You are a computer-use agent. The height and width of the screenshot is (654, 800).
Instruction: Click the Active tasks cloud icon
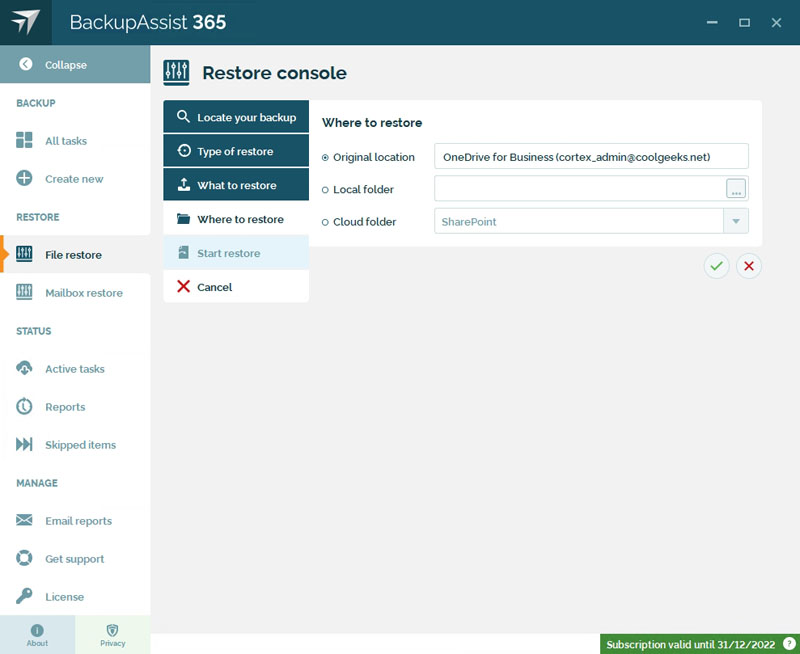click(x=24, y=368)
